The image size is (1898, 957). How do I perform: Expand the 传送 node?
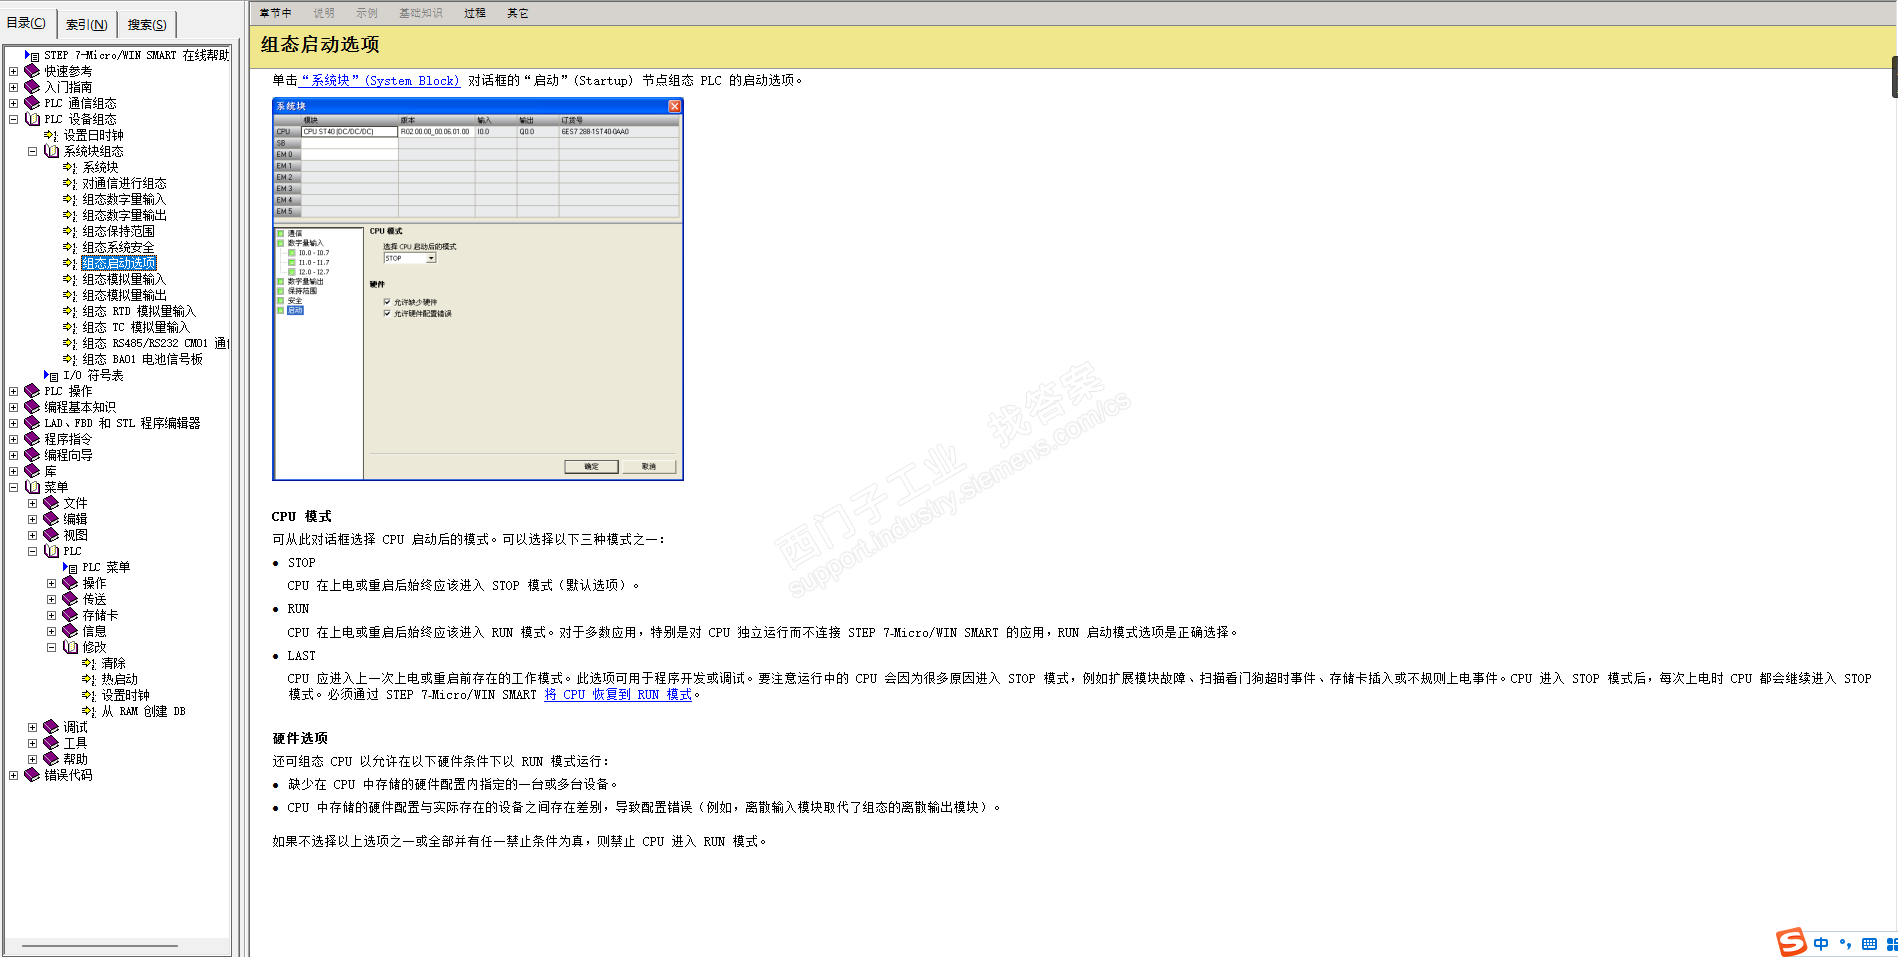pyautogui.click(x=51, y=599)
